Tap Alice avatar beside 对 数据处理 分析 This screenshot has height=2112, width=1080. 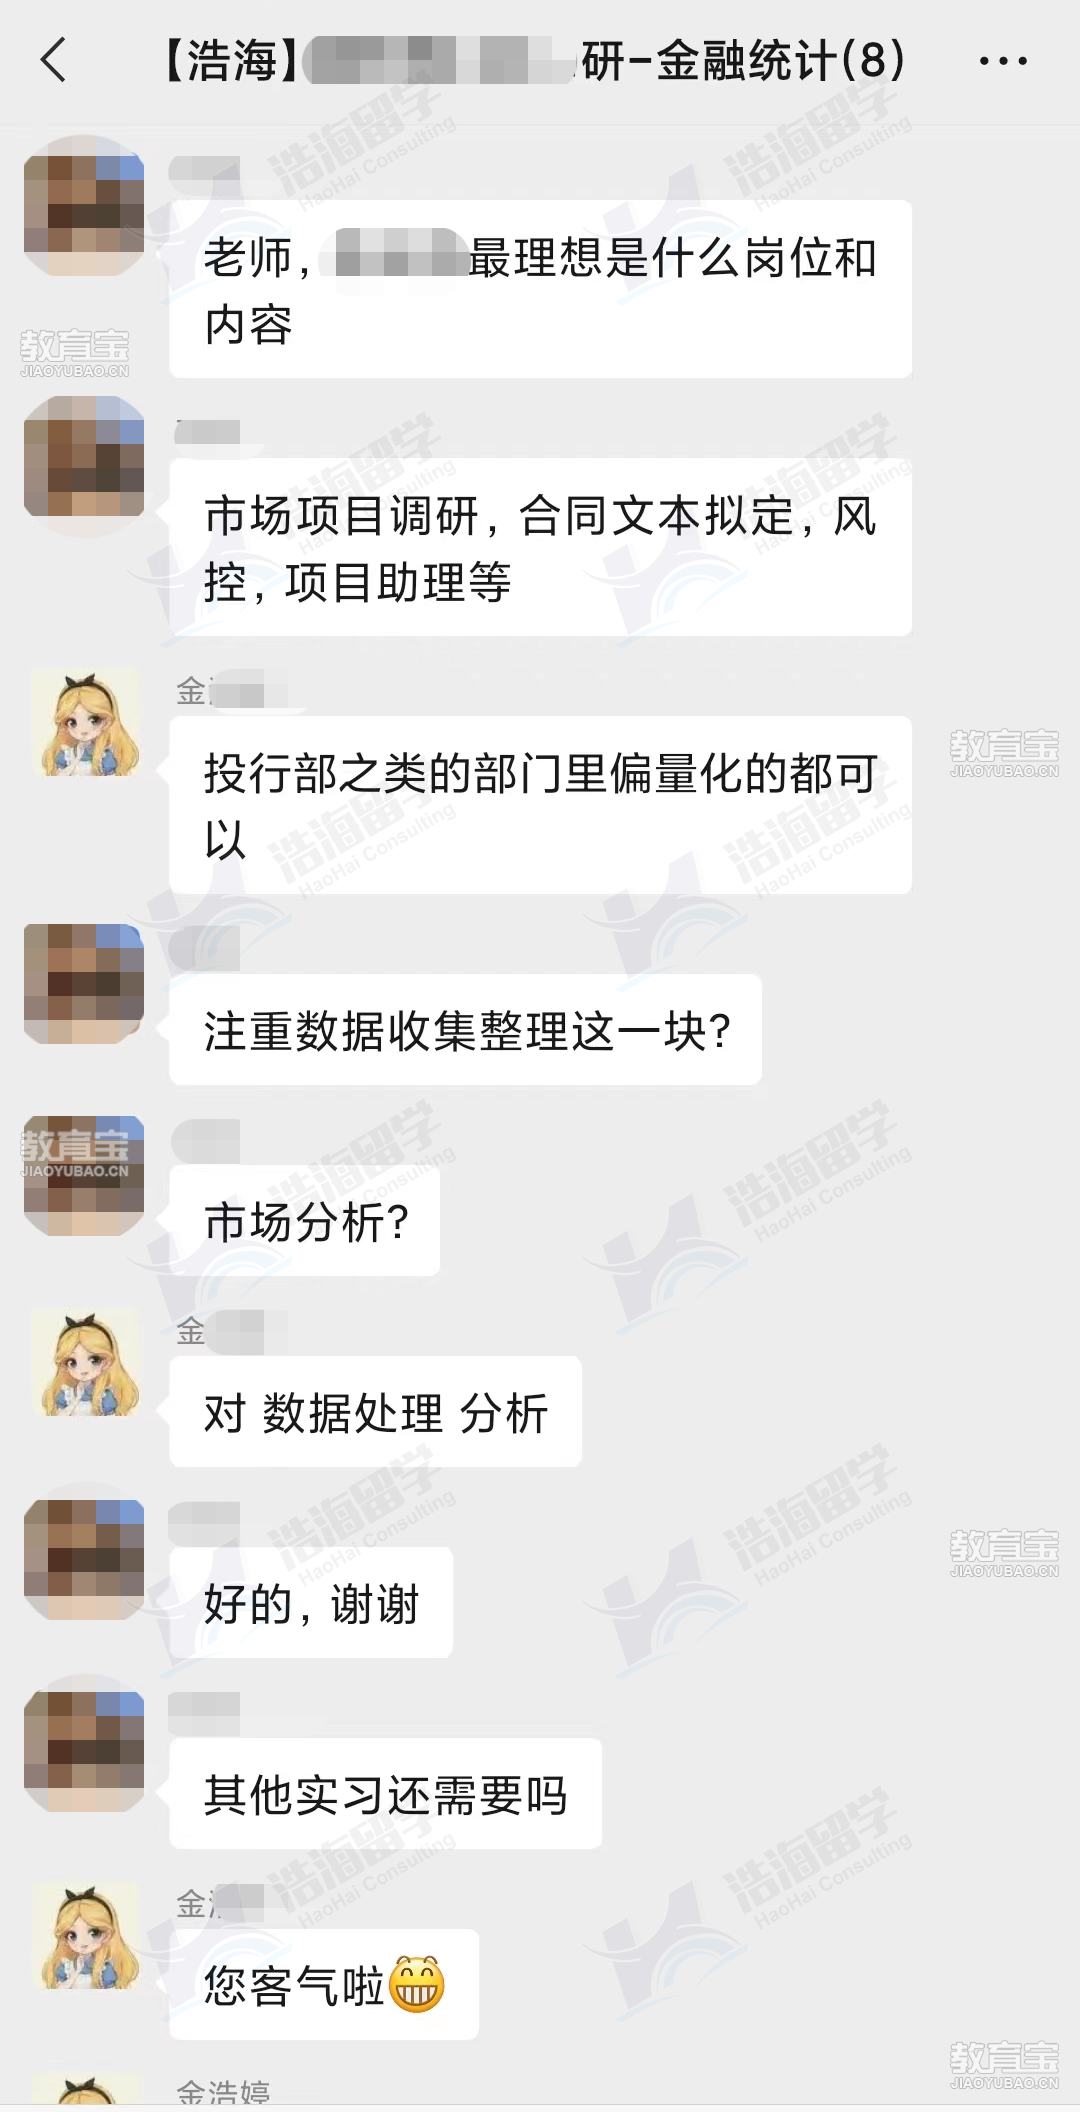85,1362
